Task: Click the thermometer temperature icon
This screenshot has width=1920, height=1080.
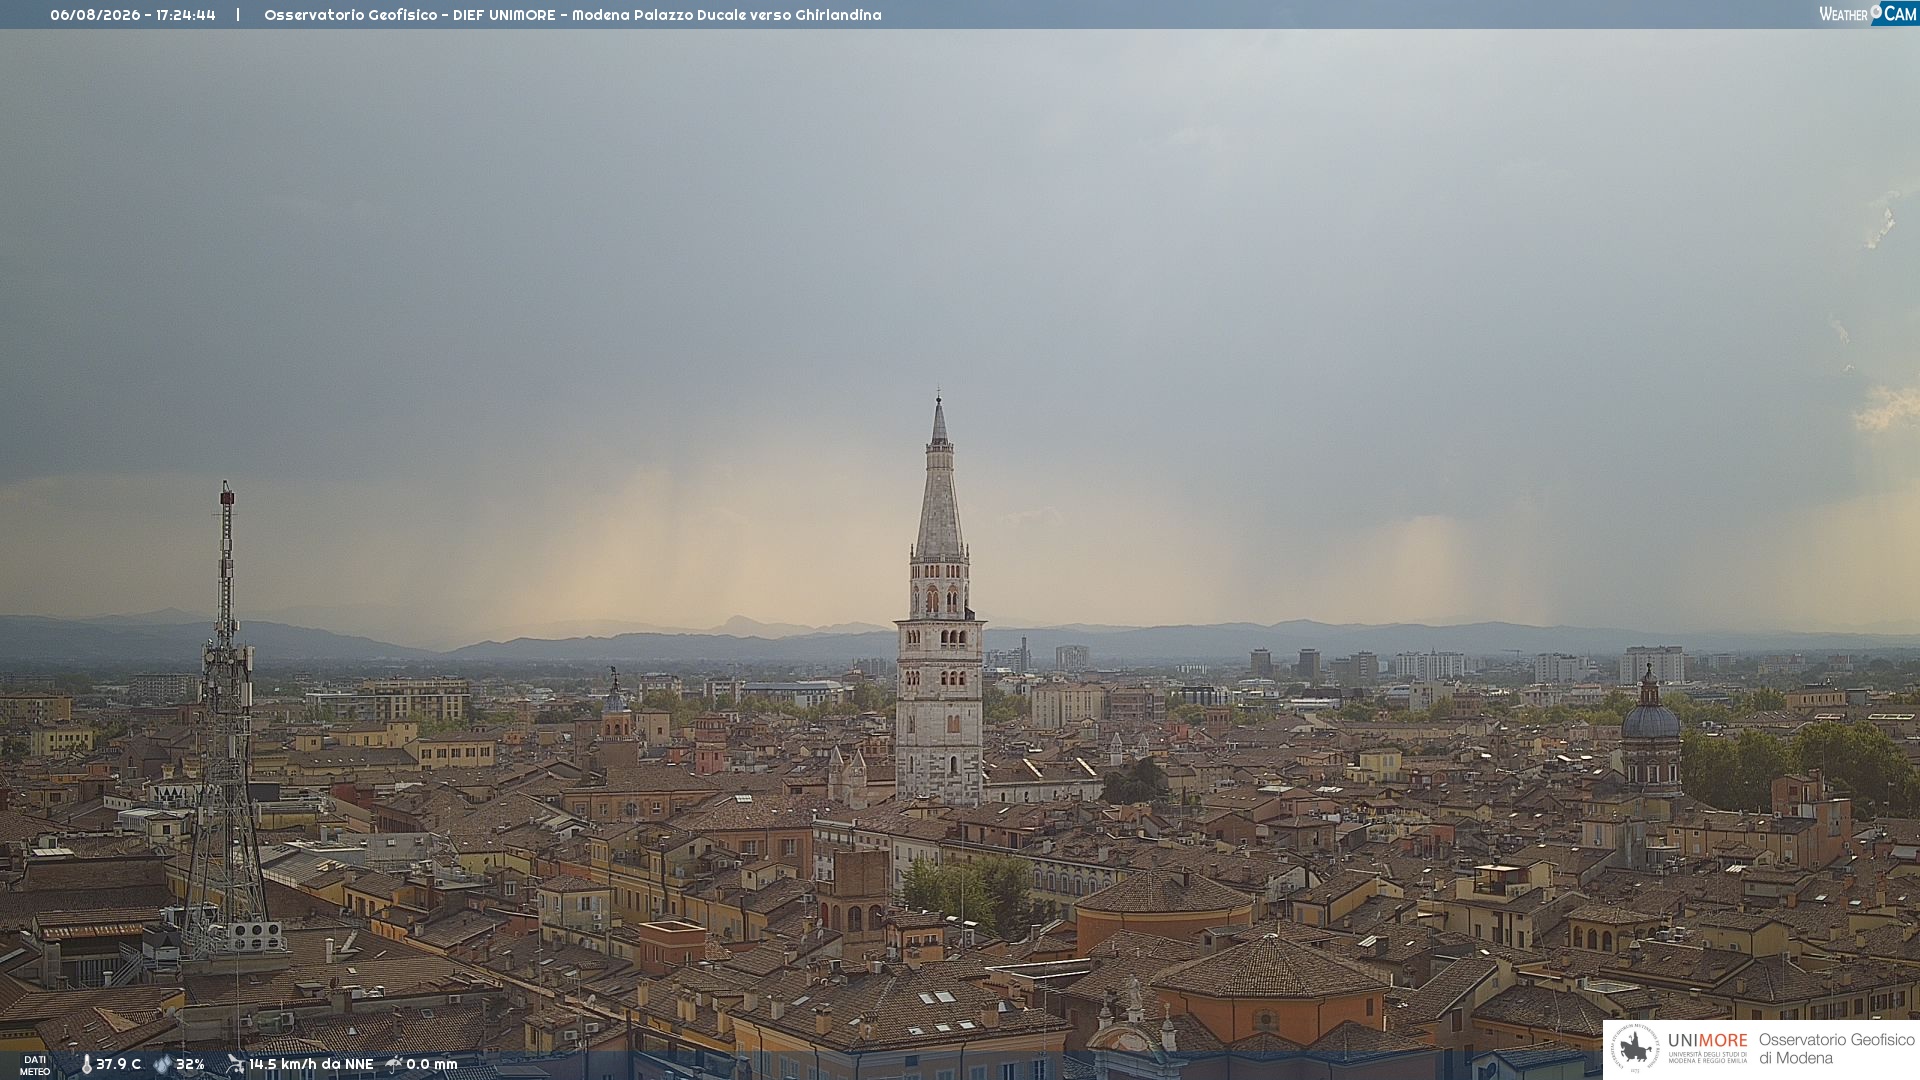Action: [86, 1064]
